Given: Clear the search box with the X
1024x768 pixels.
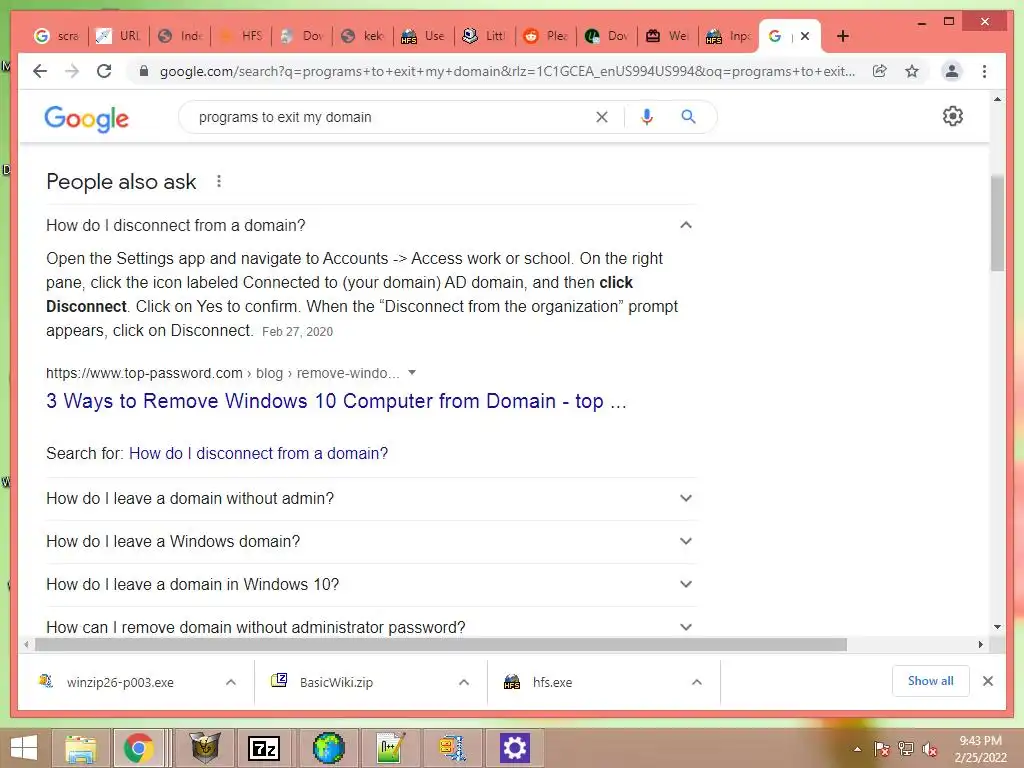Looking at the screenshot, I should click(601, 117).
